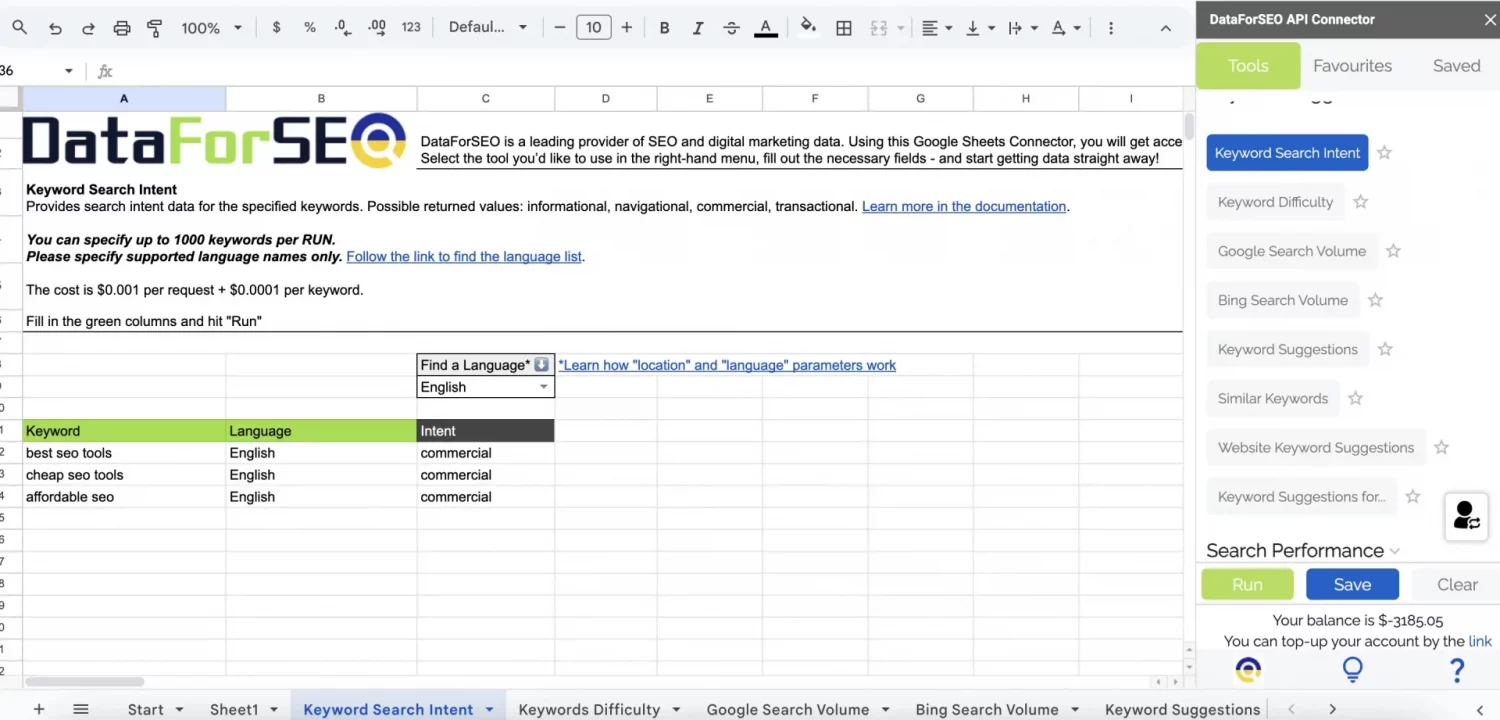Switch to the Google Search Volume sheet tab
Image resolution: width=1500 pixels, height=720 pixels.
[x=798, y=709]
